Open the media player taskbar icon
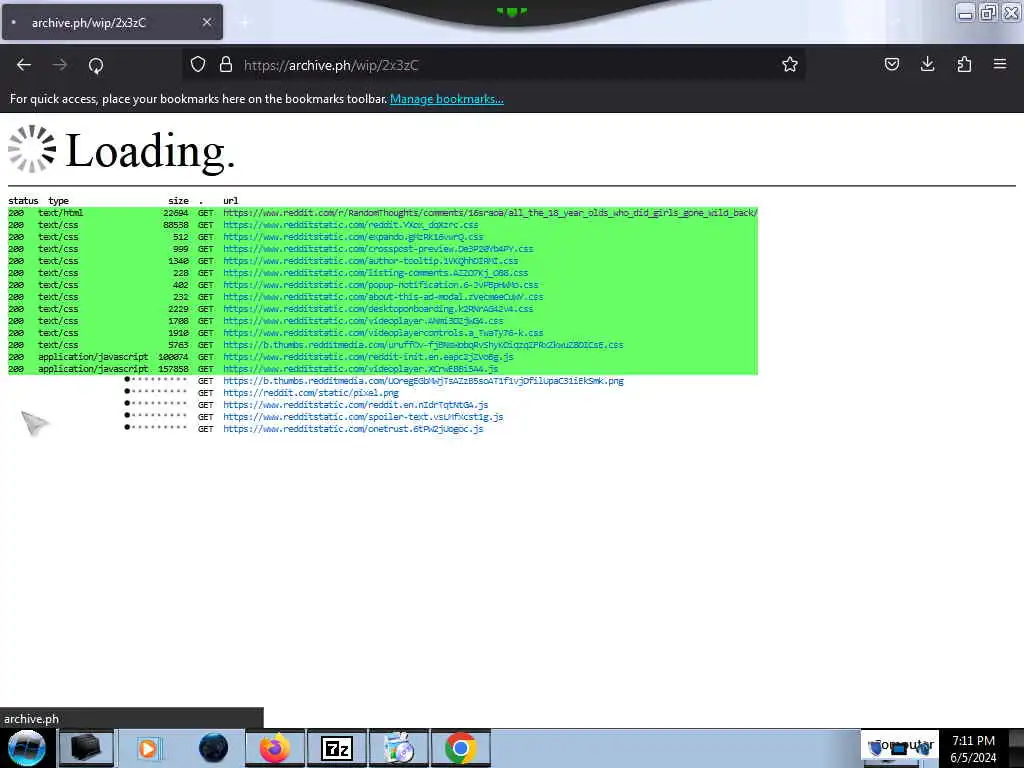Viewport: 1024px width, 768px height. (148, 748)
